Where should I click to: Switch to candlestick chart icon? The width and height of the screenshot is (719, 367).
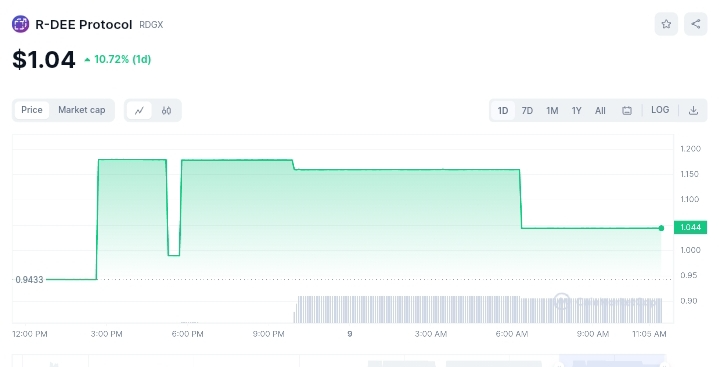[x=166, y=111]
